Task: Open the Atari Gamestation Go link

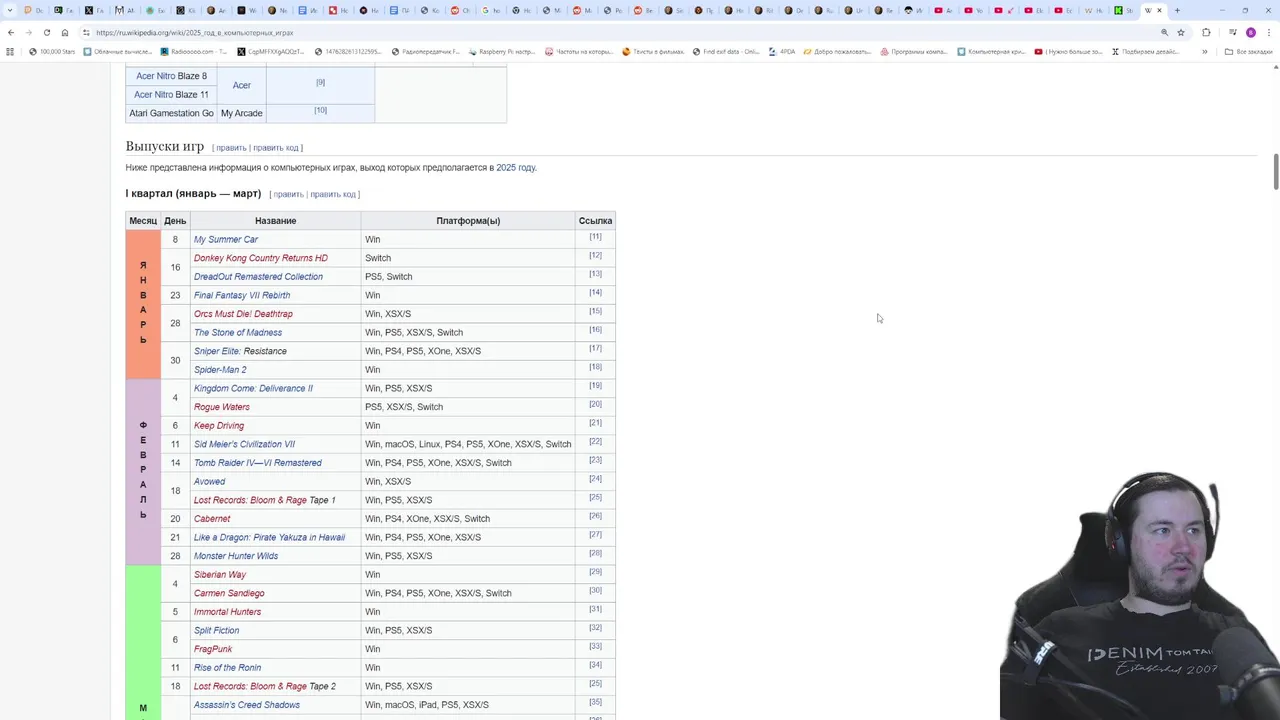Action: (x=171, y=113)
